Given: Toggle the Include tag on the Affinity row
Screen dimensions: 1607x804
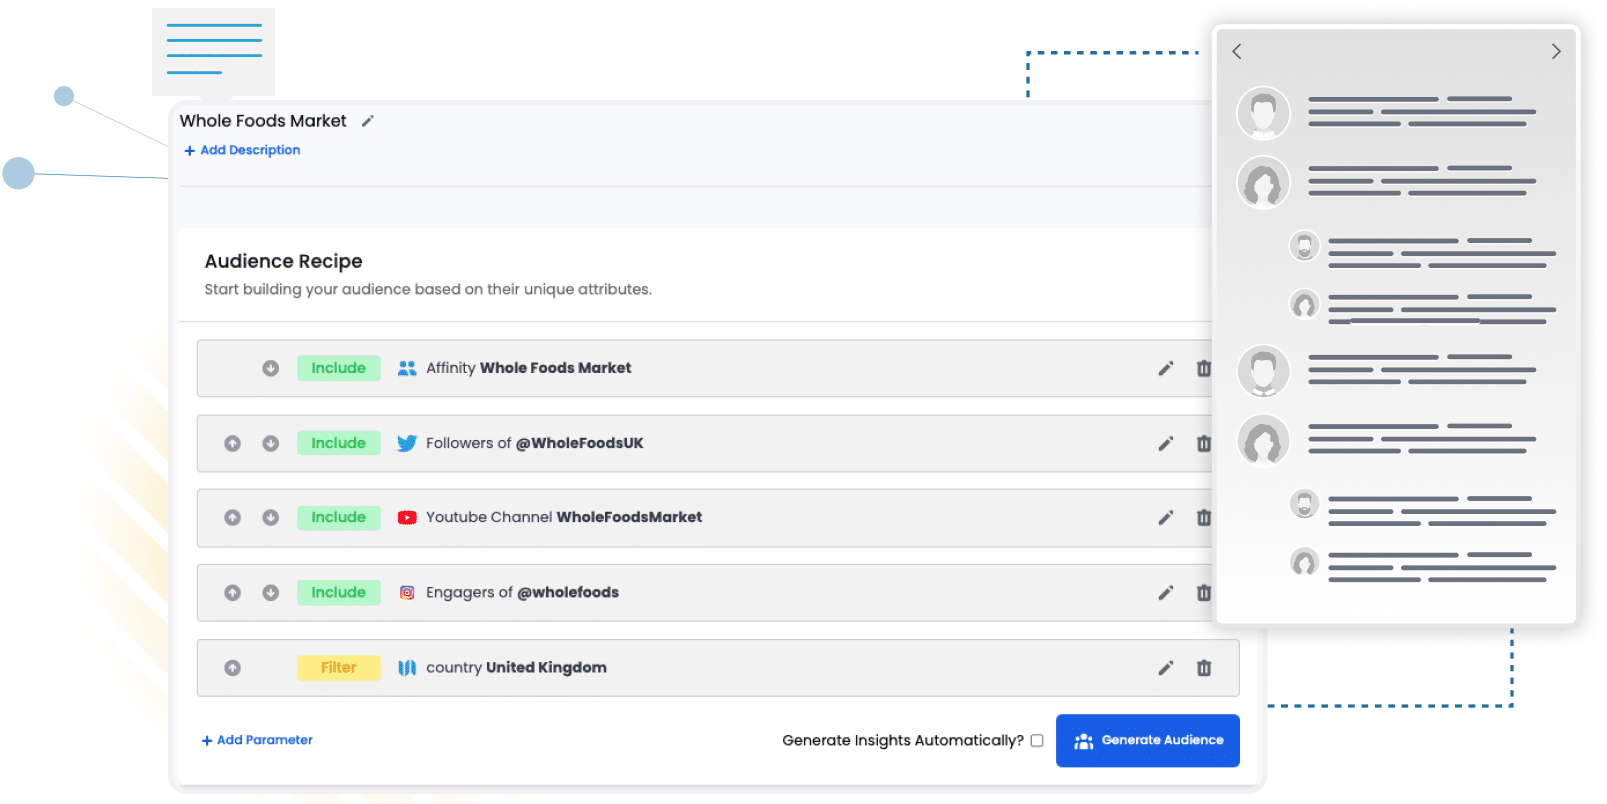Looking at the screenshot, I should tap(339, 368).
